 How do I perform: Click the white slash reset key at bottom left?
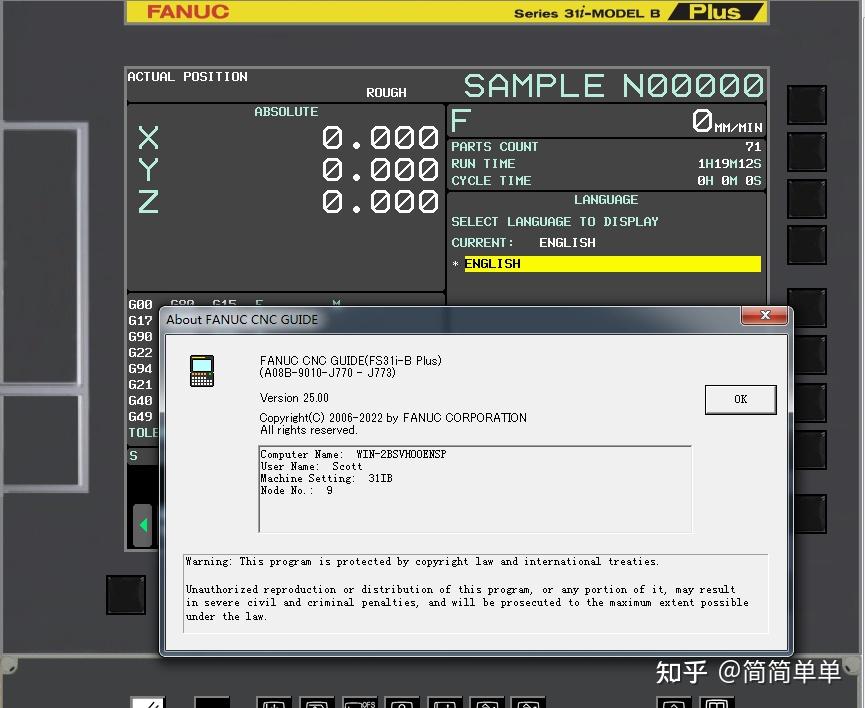[148, 701]
